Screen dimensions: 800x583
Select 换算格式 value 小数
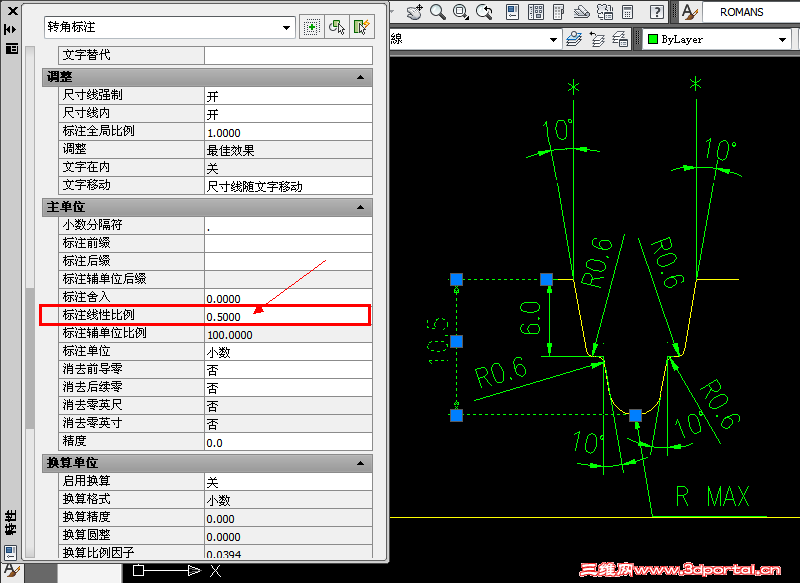[x=288, y=499]
